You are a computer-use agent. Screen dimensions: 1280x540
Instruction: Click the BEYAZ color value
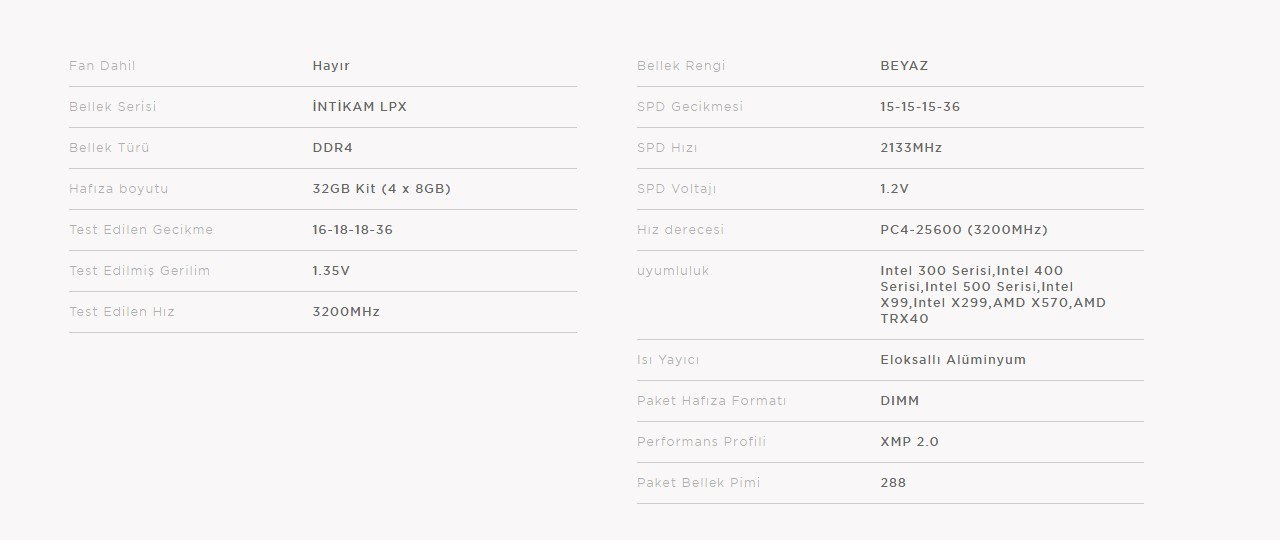[904, 66]
